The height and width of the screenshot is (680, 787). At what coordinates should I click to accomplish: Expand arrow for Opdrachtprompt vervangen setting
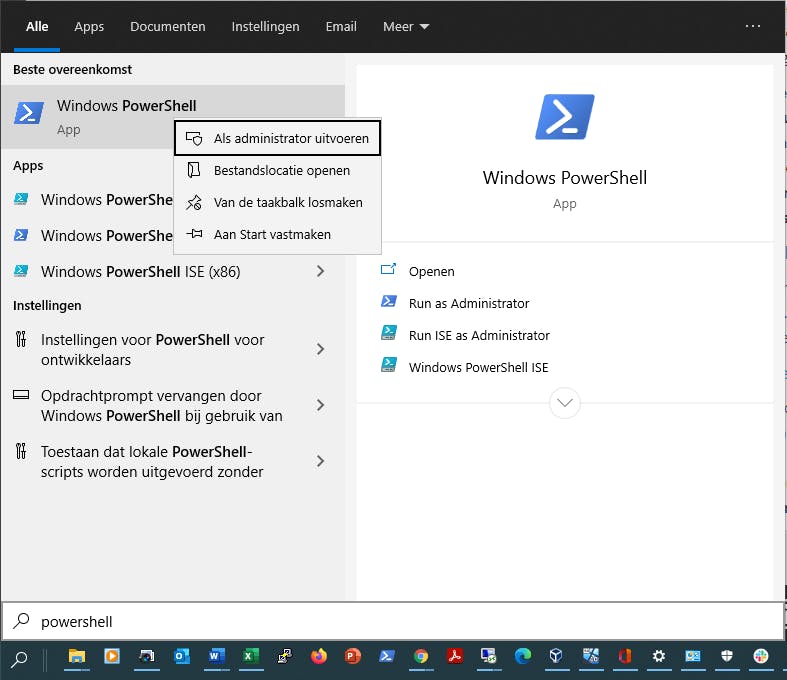pyautogui.click(x=320, y=405)
